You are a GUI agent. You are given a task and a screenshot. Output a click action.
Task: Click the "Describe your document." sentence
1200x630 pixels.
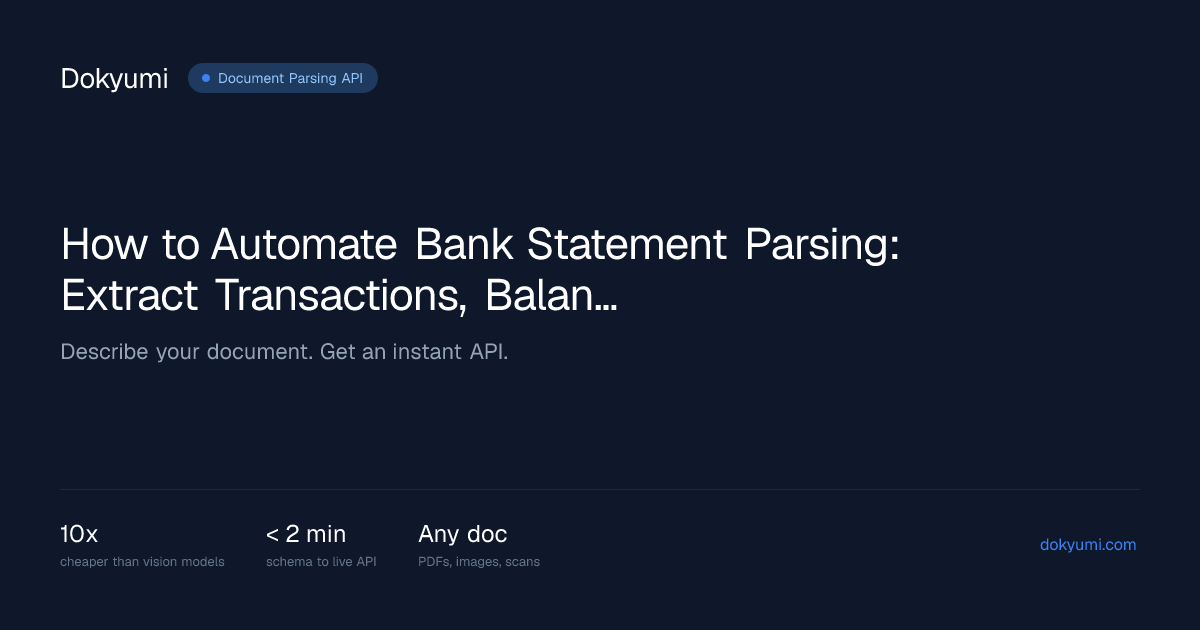[x=187, y=353]
